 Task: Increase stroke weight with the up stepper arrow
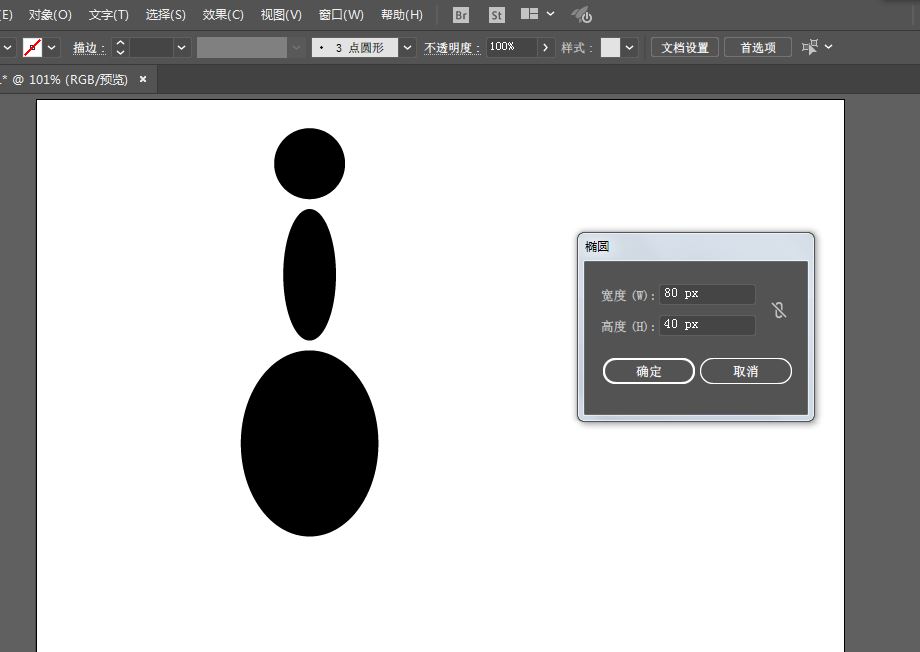[119, 41]
